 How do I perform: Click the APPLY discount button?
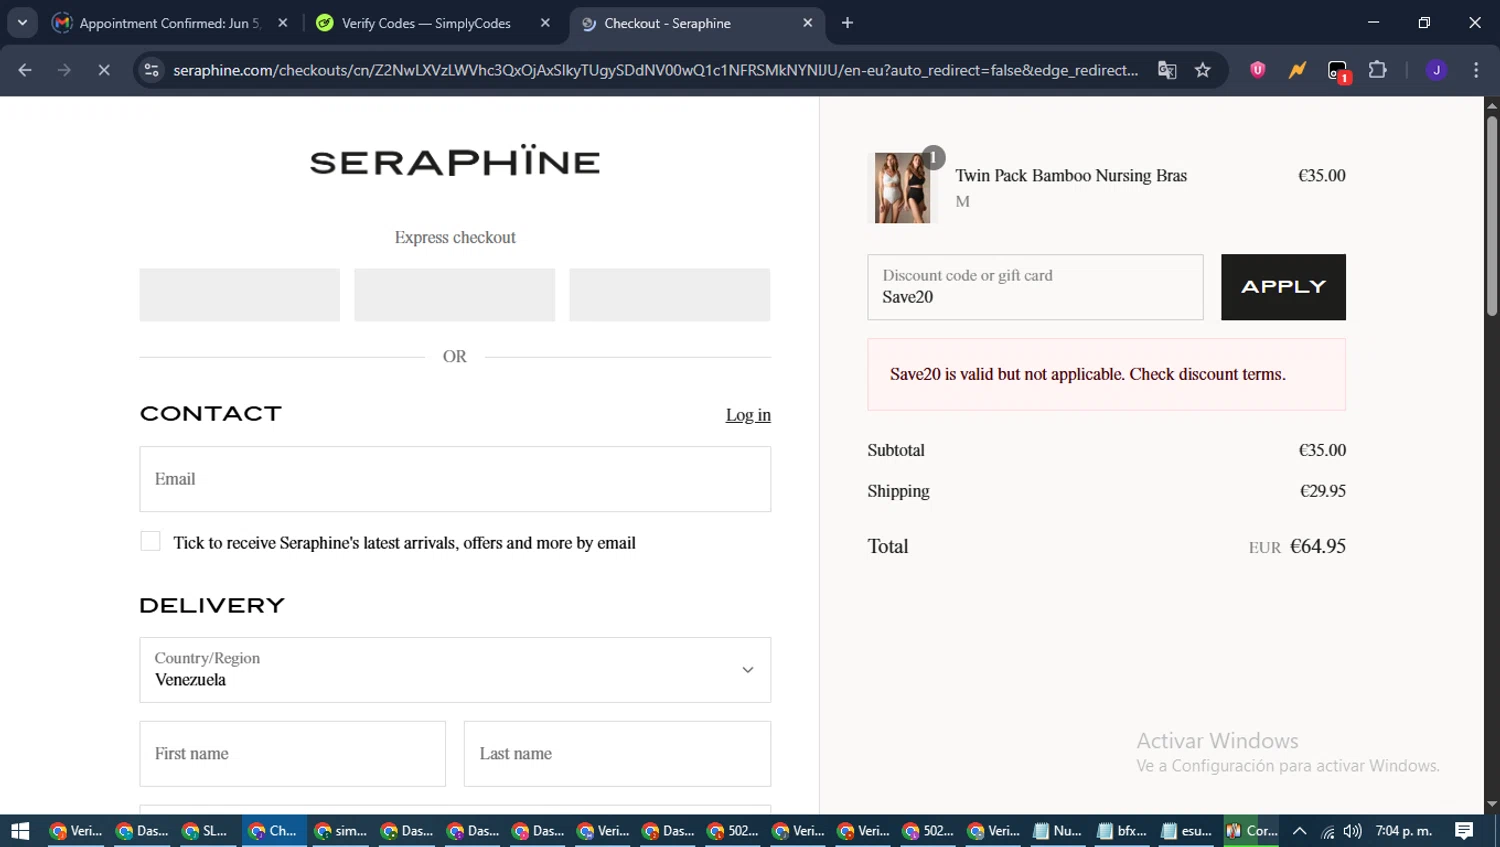pyautogui.click(x=1283, y=287)
